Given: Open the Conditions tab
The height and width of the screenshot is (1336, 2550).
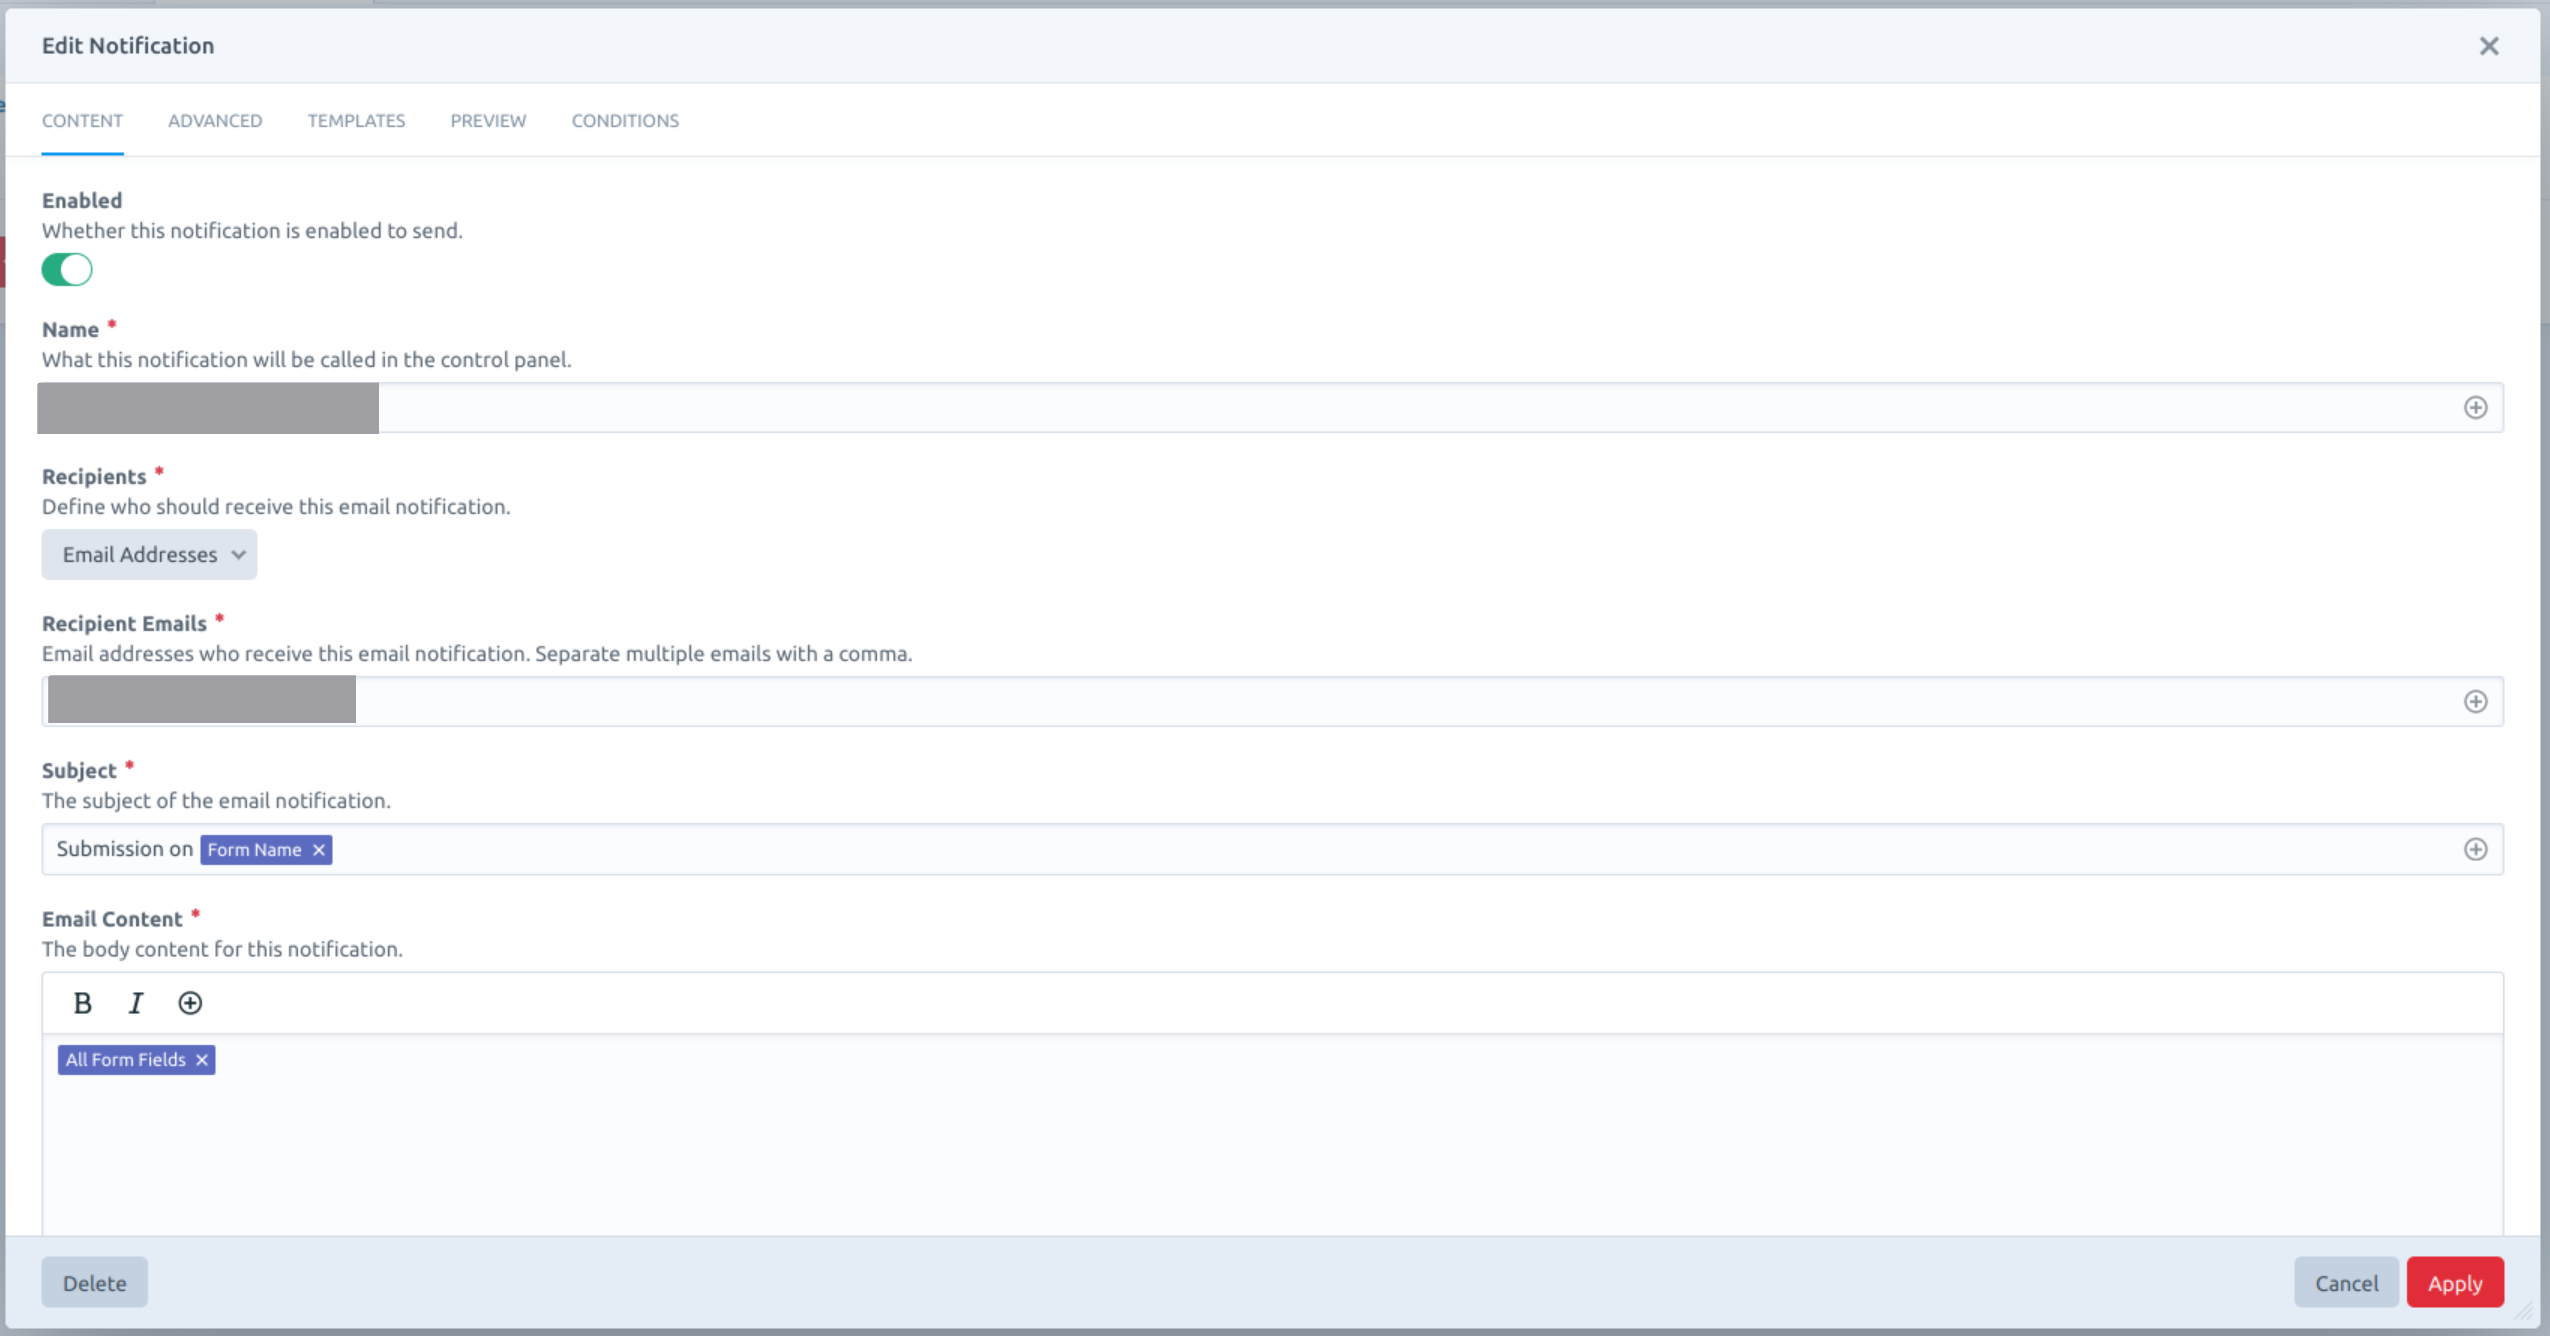Looking at the screenshot, I should (624, 120).
